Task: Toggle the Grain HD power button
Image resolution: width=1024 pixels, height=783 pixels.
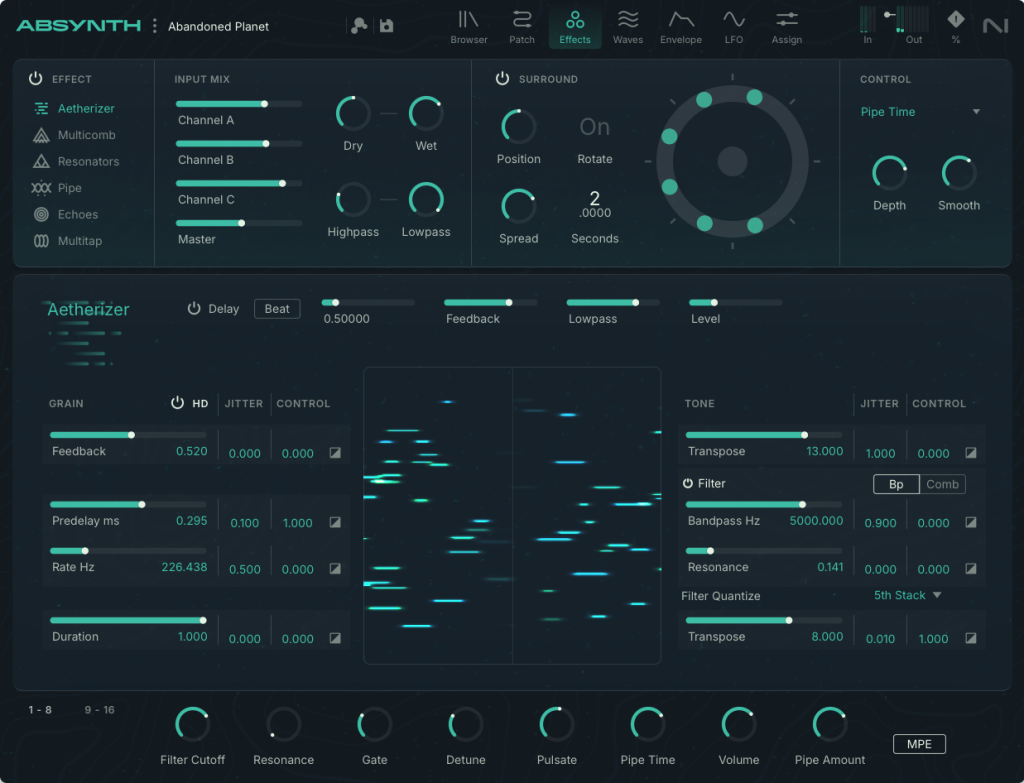Action: [x=177, y=403]
